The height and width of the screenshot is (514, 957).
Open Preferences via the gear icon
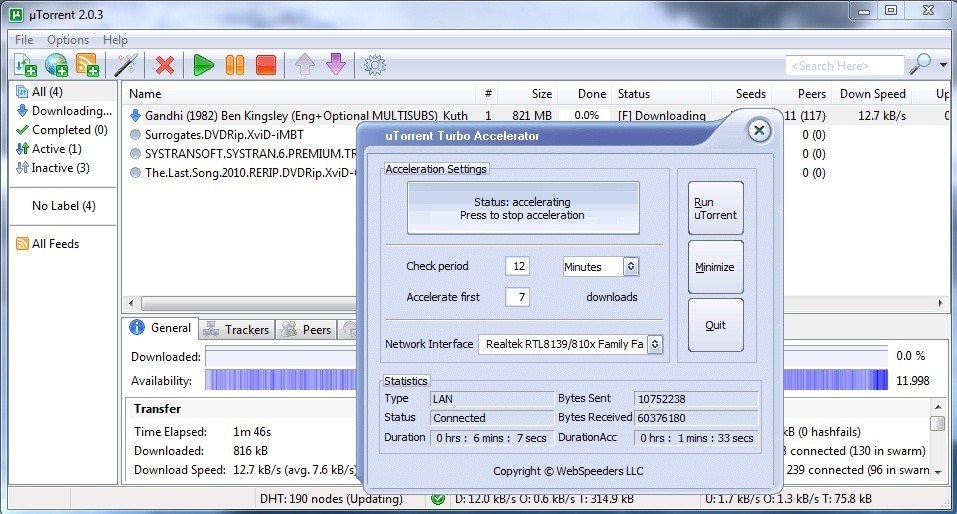[x=375, y=65]
